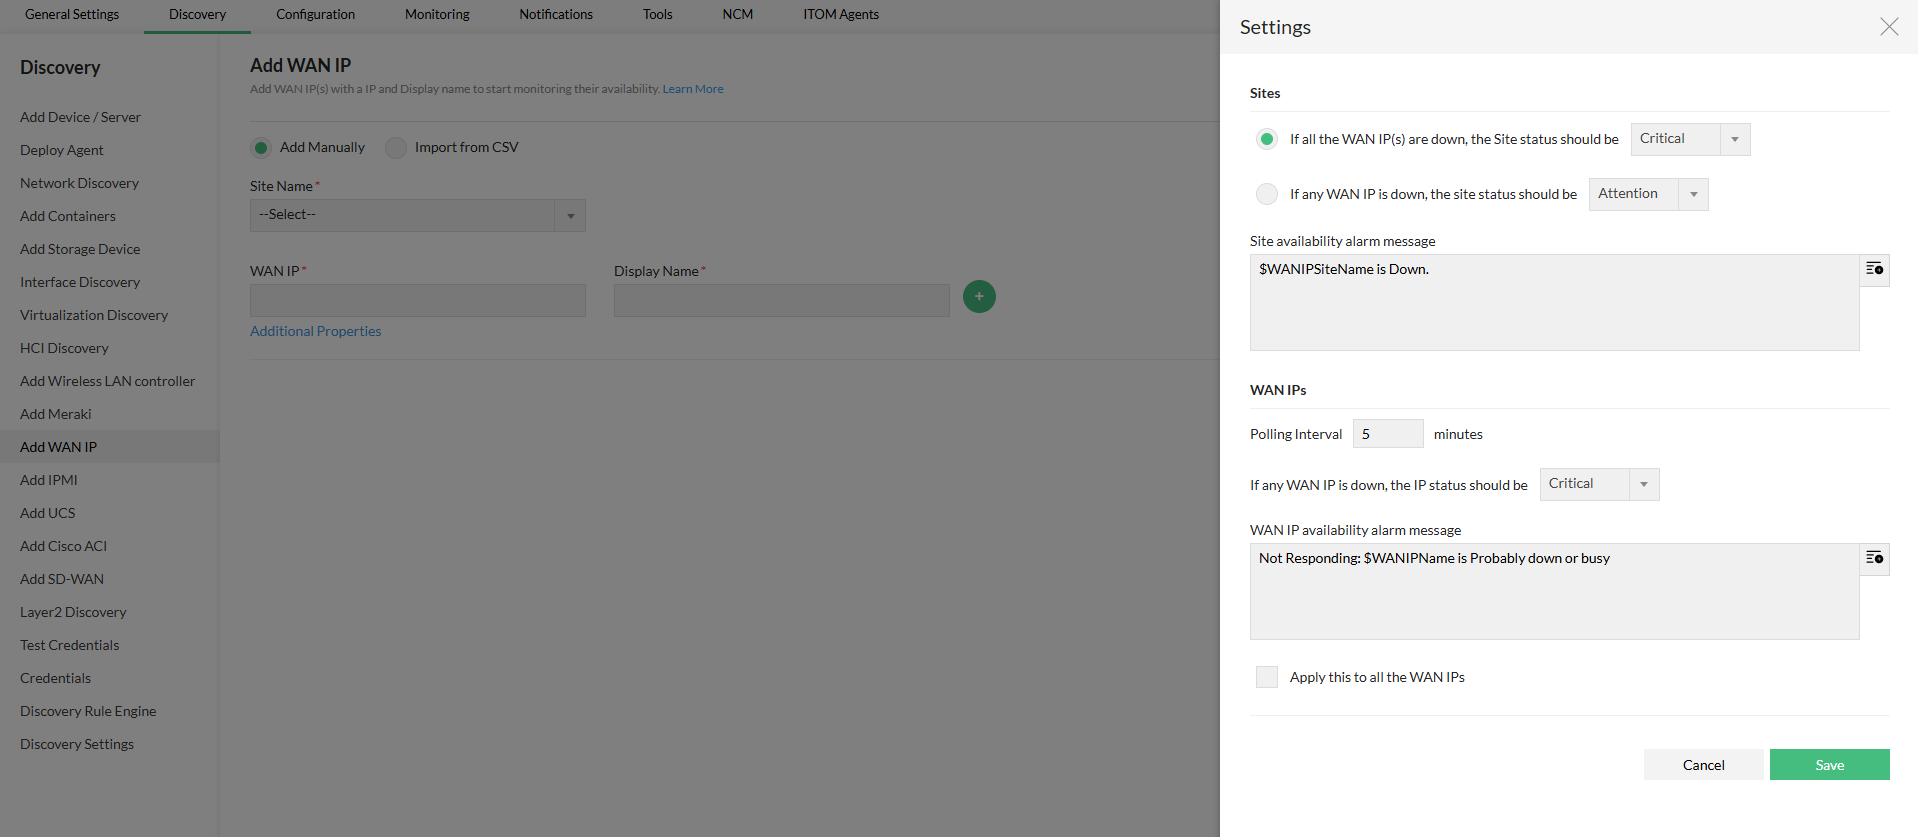The image size is (1918, 837).
Task: Insert variable into WAN IP availability alarm message
Action: (x=1874, y=559)
